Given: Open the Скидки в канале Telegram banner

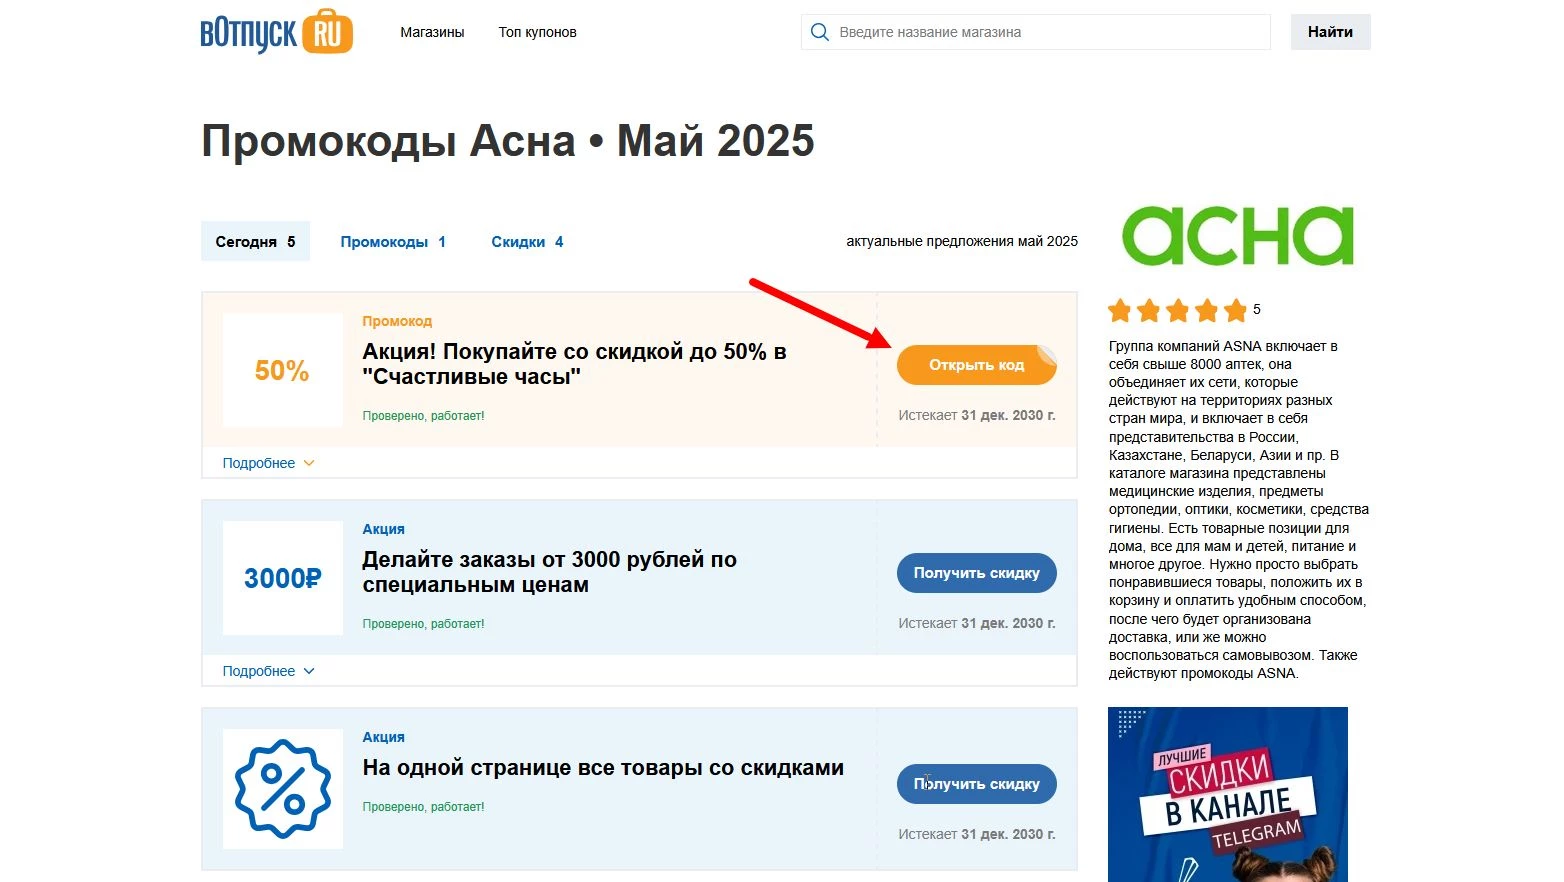Looking at the screenshot, I should 1227,794.
